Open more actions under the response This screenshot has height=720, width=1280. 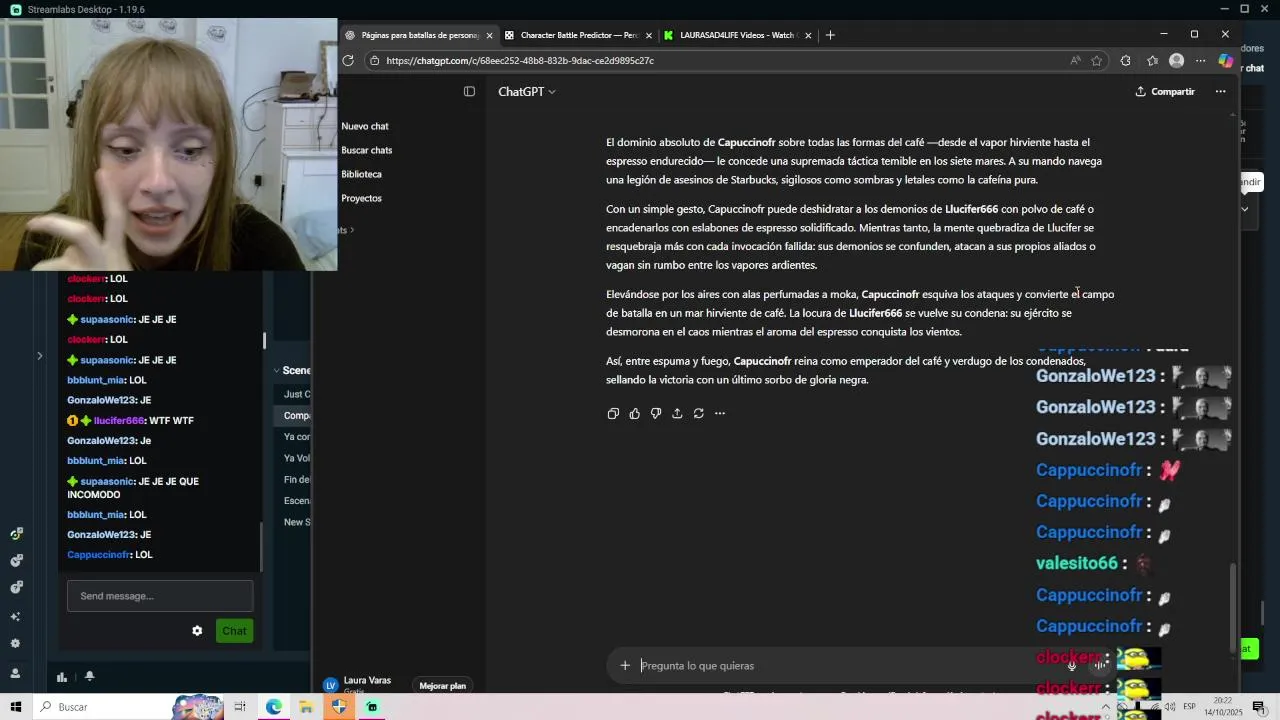720,413
